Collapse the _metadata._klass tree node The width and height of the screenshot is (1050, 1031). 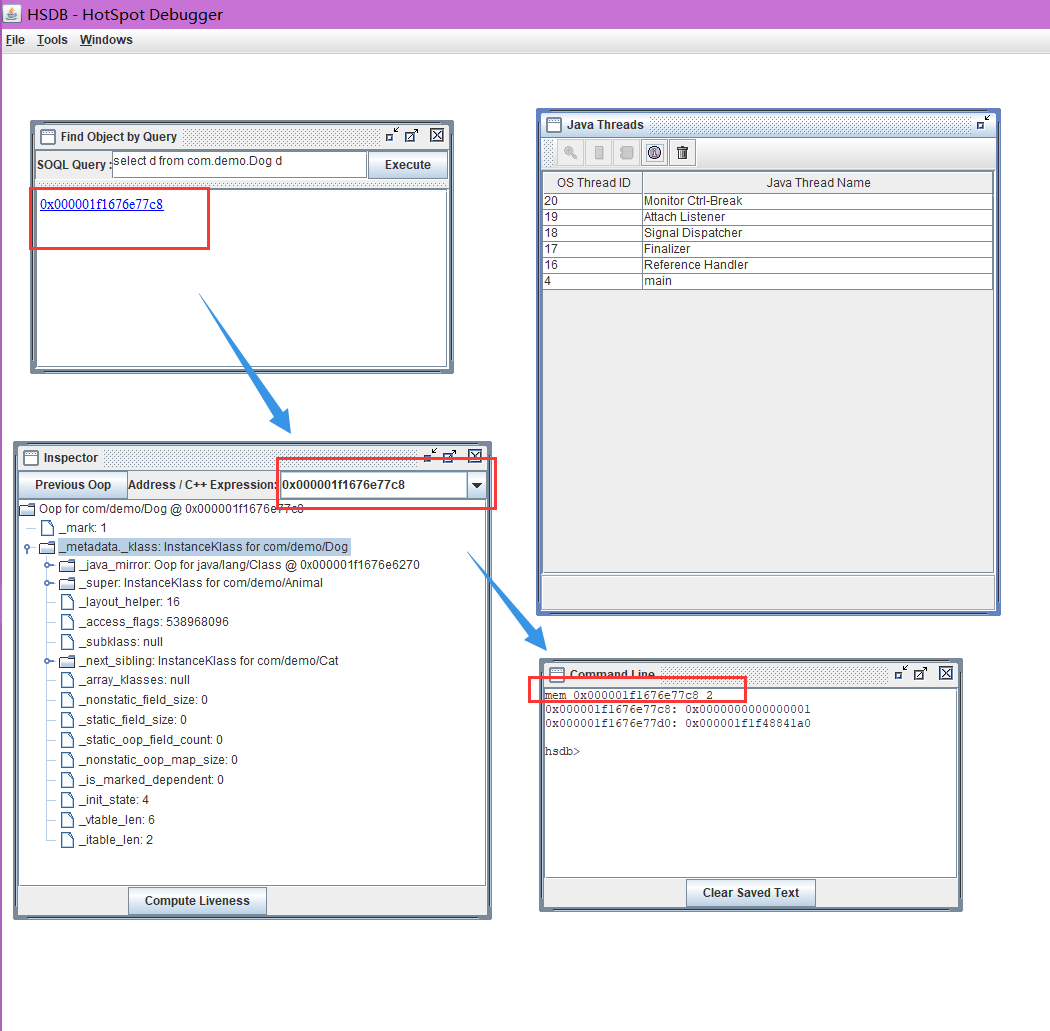(27, 548)
